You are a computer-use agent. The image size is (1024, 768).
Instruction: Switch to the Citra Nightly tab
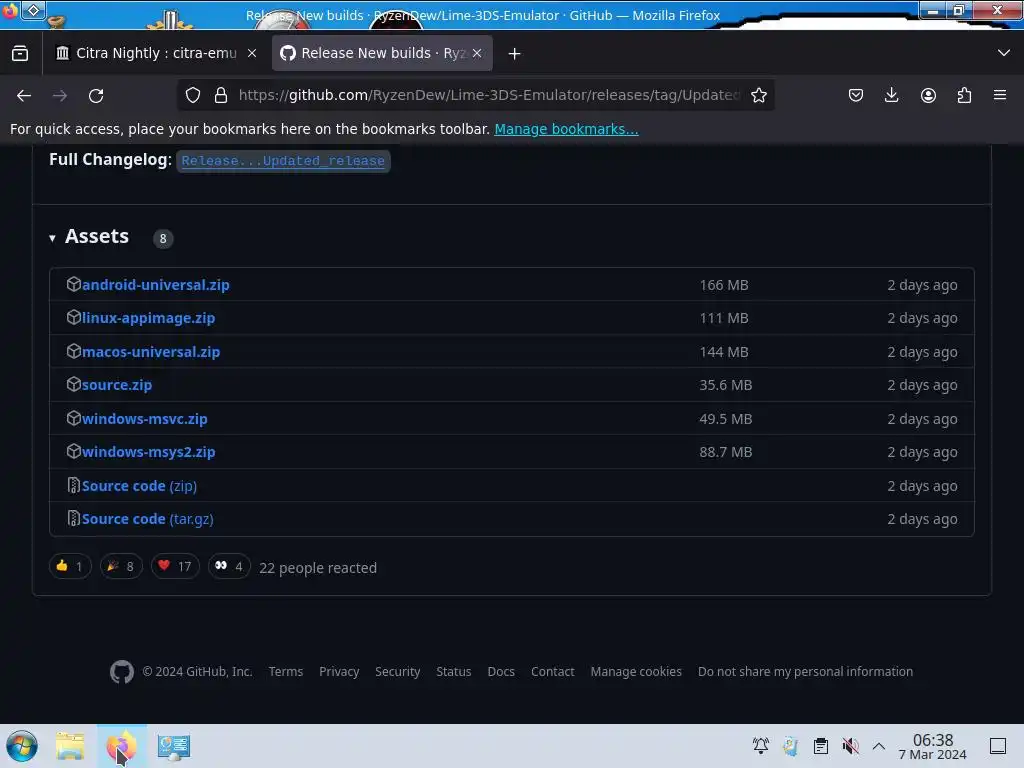click(x=155, y=54)
